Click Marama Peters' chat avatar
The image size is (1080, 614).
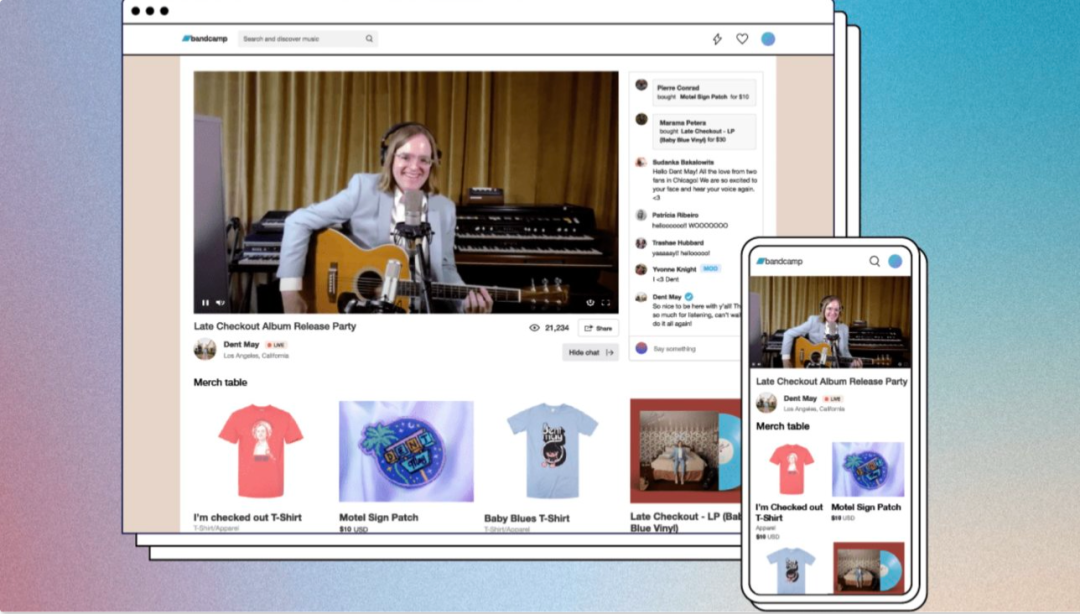(641, 119)
